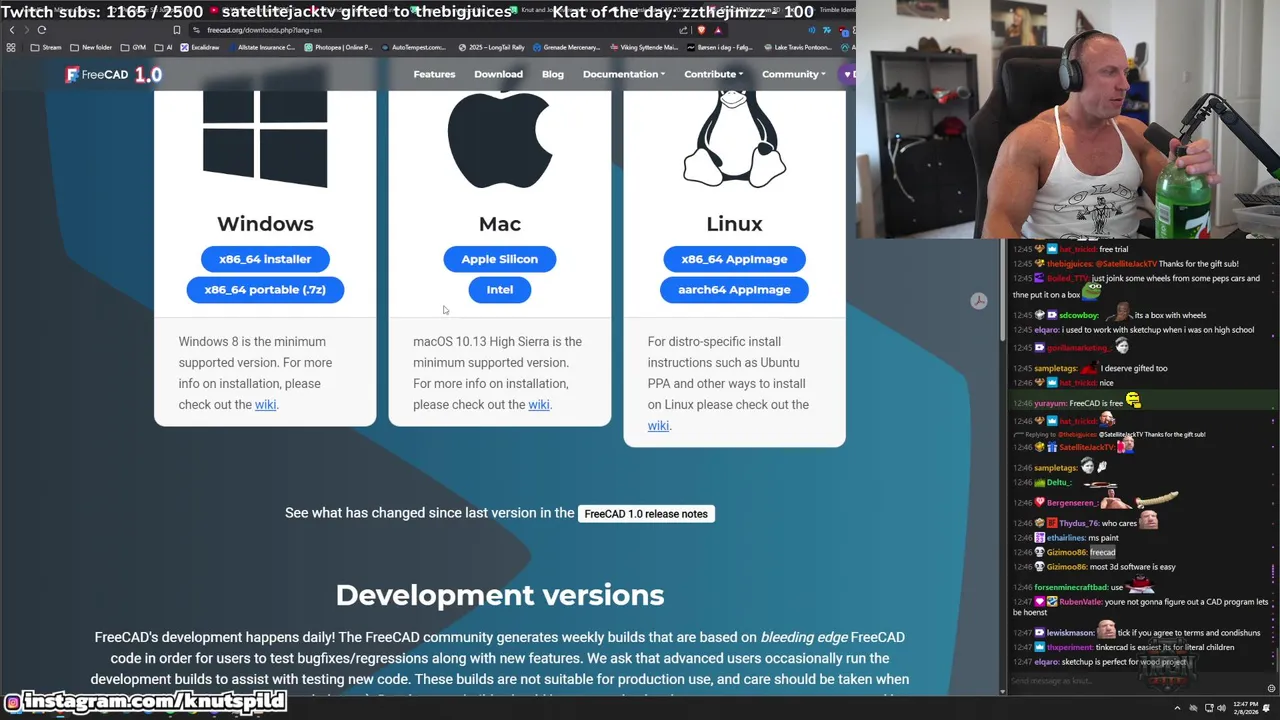
Task: Click the Linux Tux penguin image
Action: click(734, 139)
